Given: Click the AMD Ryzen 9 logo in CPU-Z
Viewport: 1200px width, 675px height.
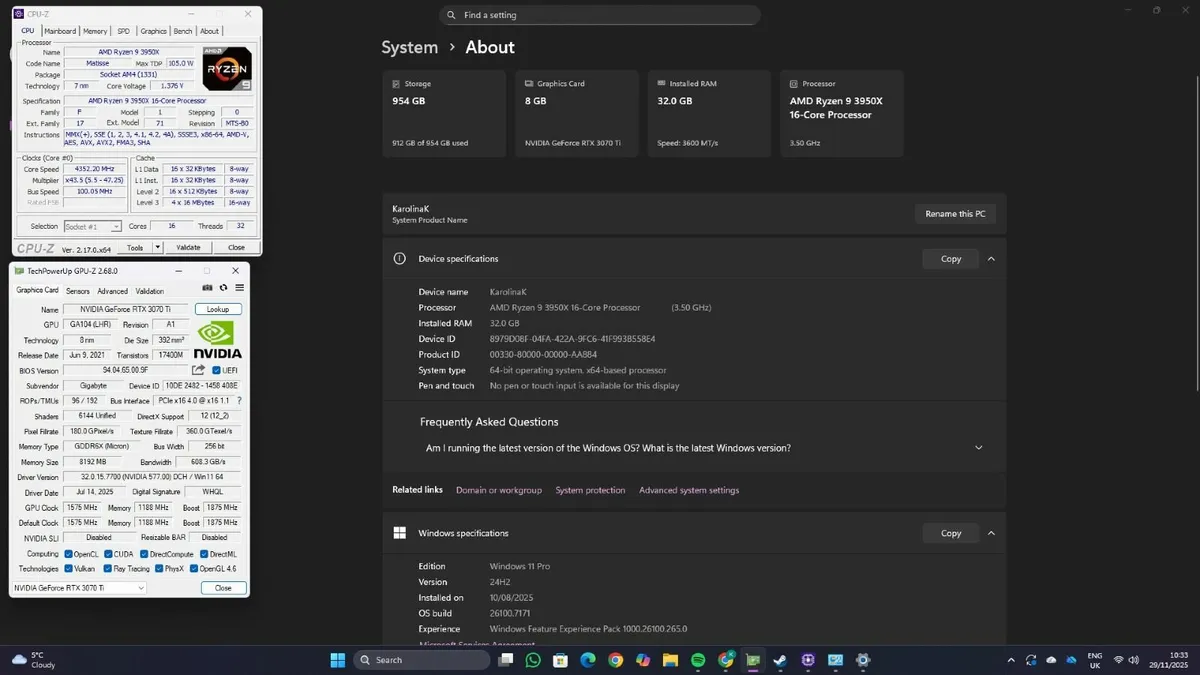Looking at the screenshot, I should (x=226, y=68).
